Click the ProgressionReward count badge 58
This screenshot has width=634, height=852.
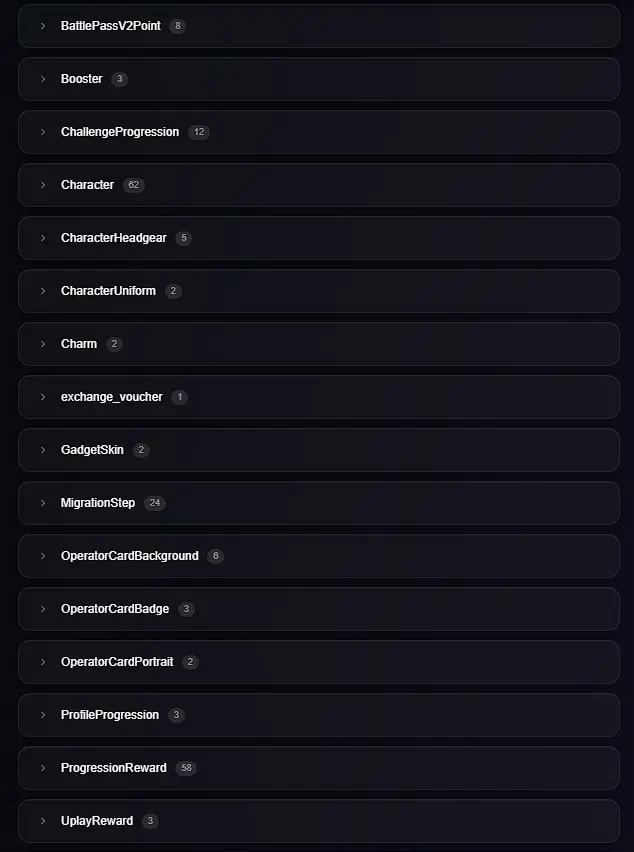[186, 768]
